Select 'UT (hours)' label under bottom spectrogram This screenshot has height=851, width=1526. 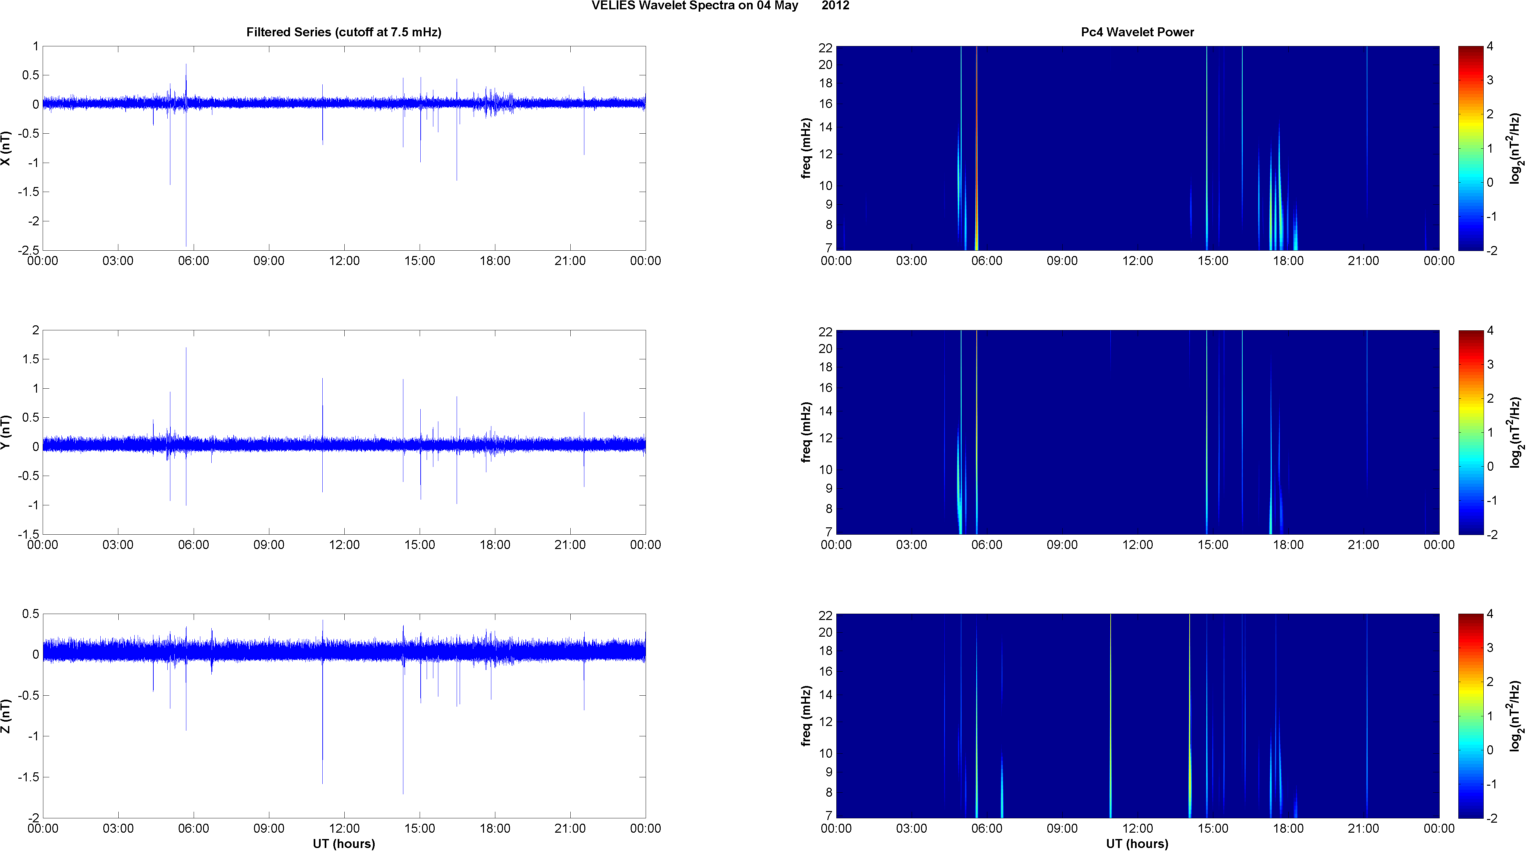coord(1137,843)
